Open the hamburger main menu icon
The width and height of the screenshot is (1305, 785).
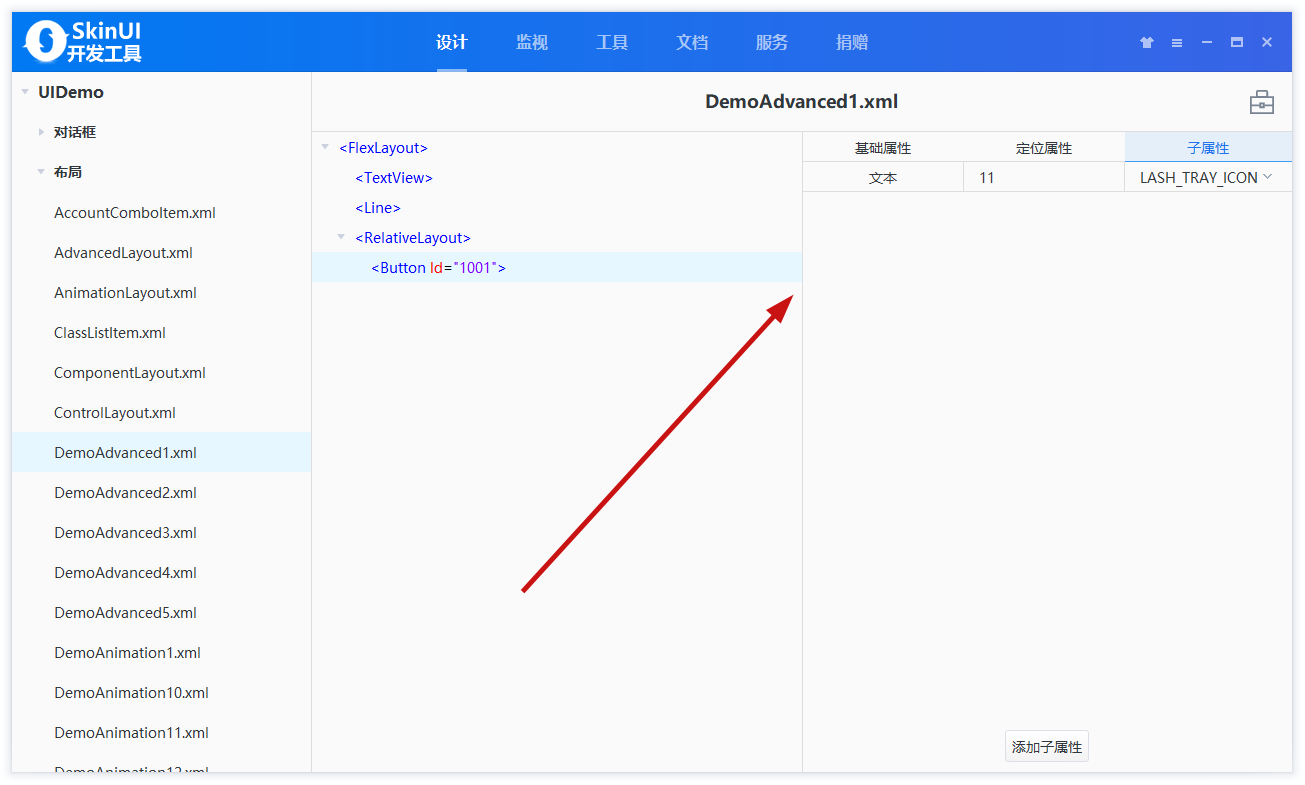1177,42
